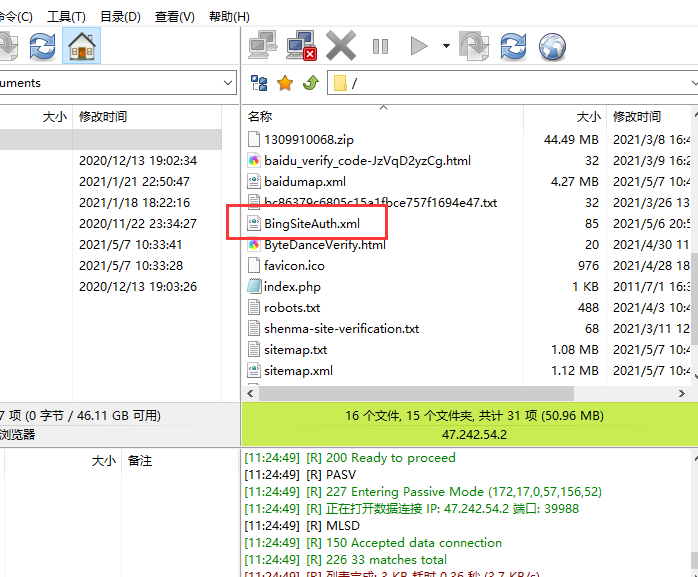Open bookmarks with the star icon
This screenshot has height=577, width=698.
(285, 83)
